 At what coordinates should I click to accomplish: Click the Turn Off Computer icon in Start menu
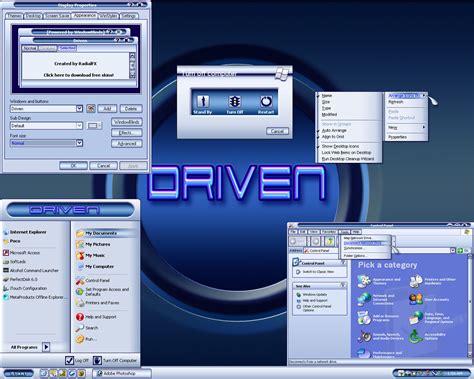pyautogui.click(x=97, y=360)
